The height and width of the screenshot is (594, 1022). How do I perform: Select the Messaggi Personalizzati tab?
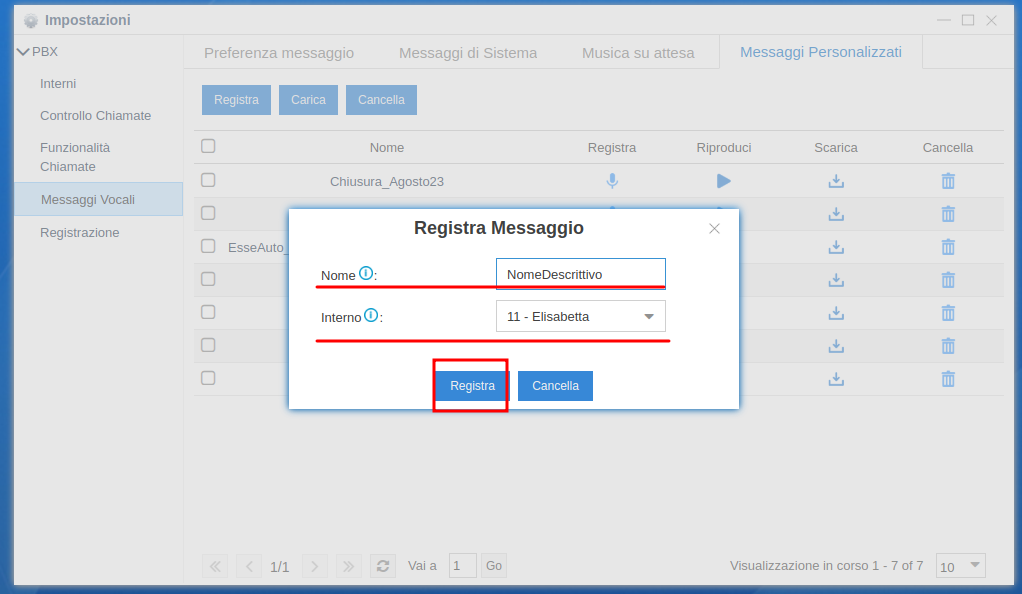click(821, 52)
